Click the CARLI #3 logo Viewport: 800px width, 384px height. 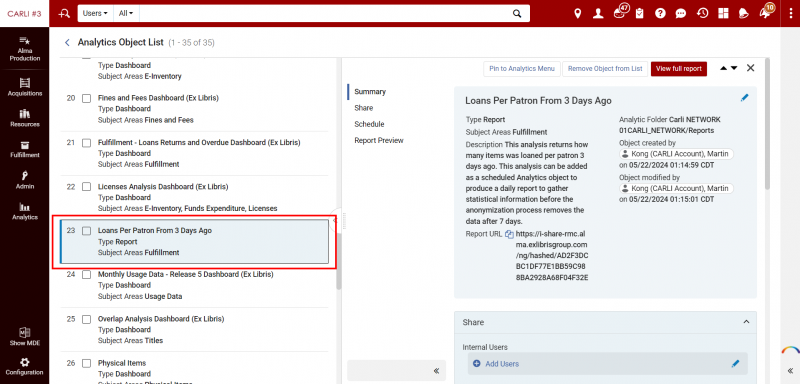24,14
